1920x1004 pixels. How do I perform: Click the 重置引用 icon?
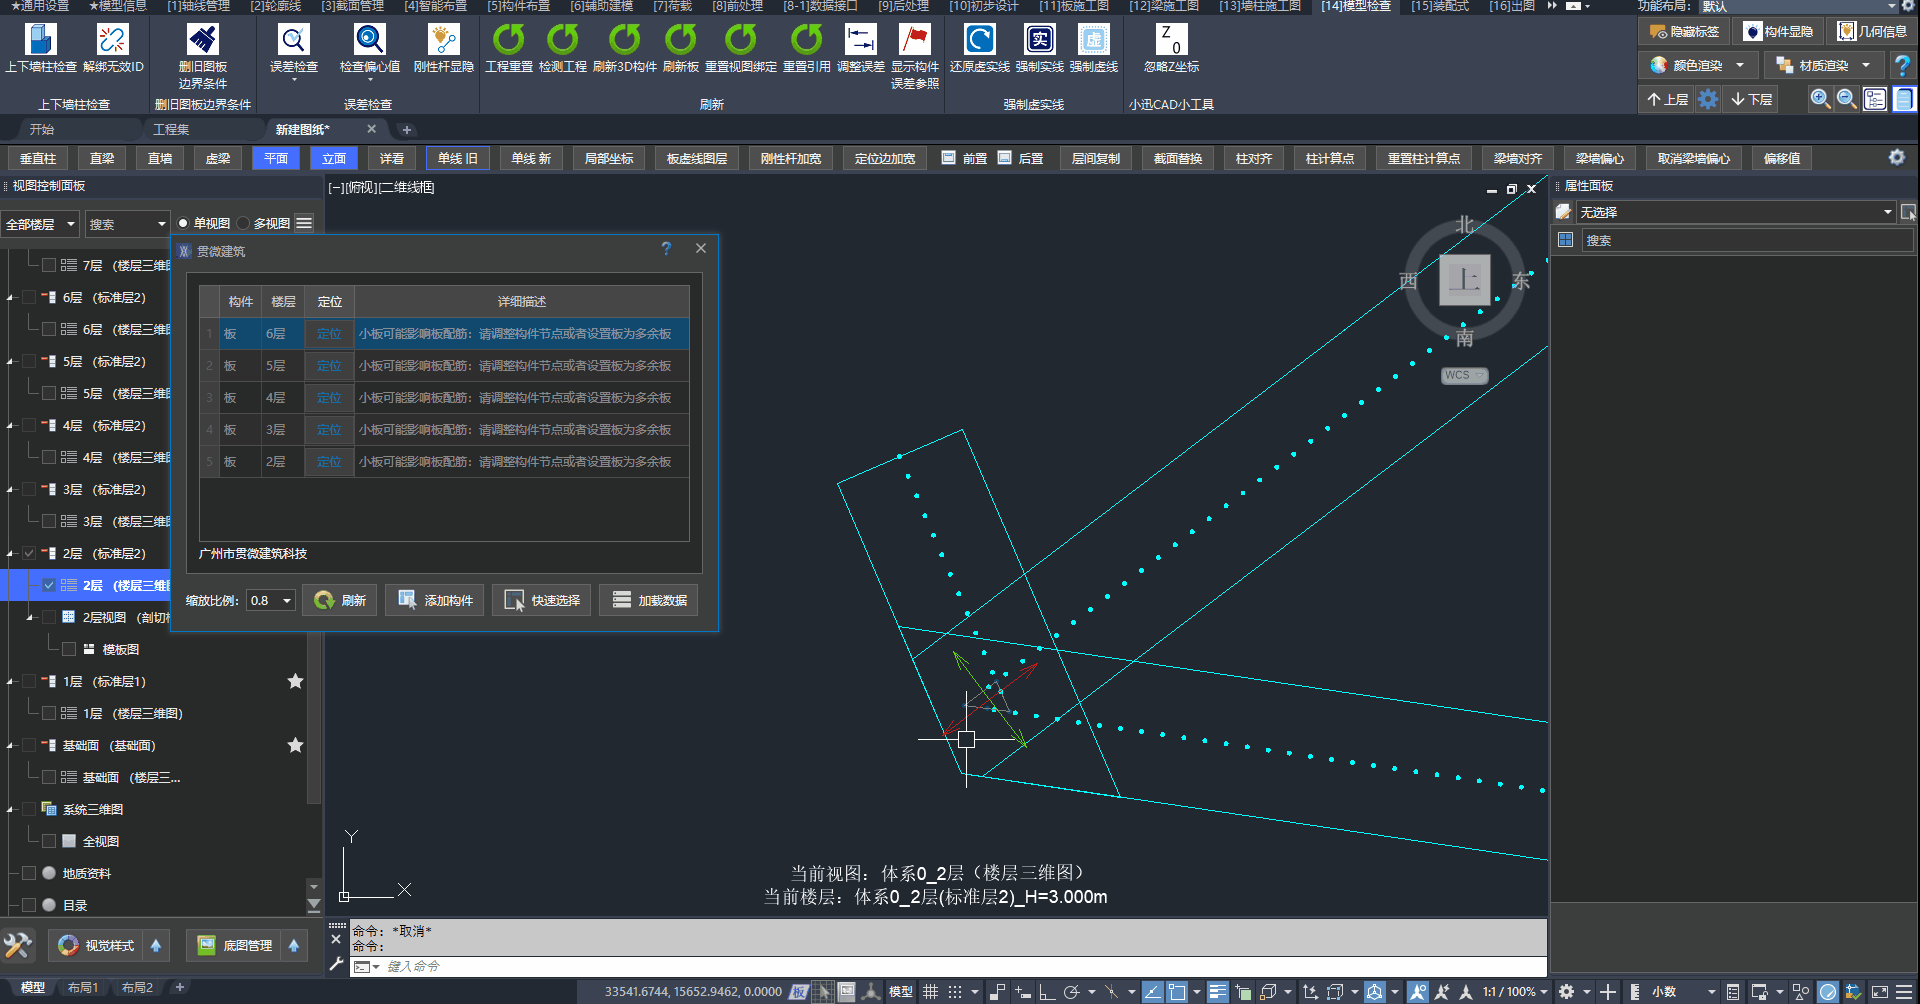tap(807, 40)
